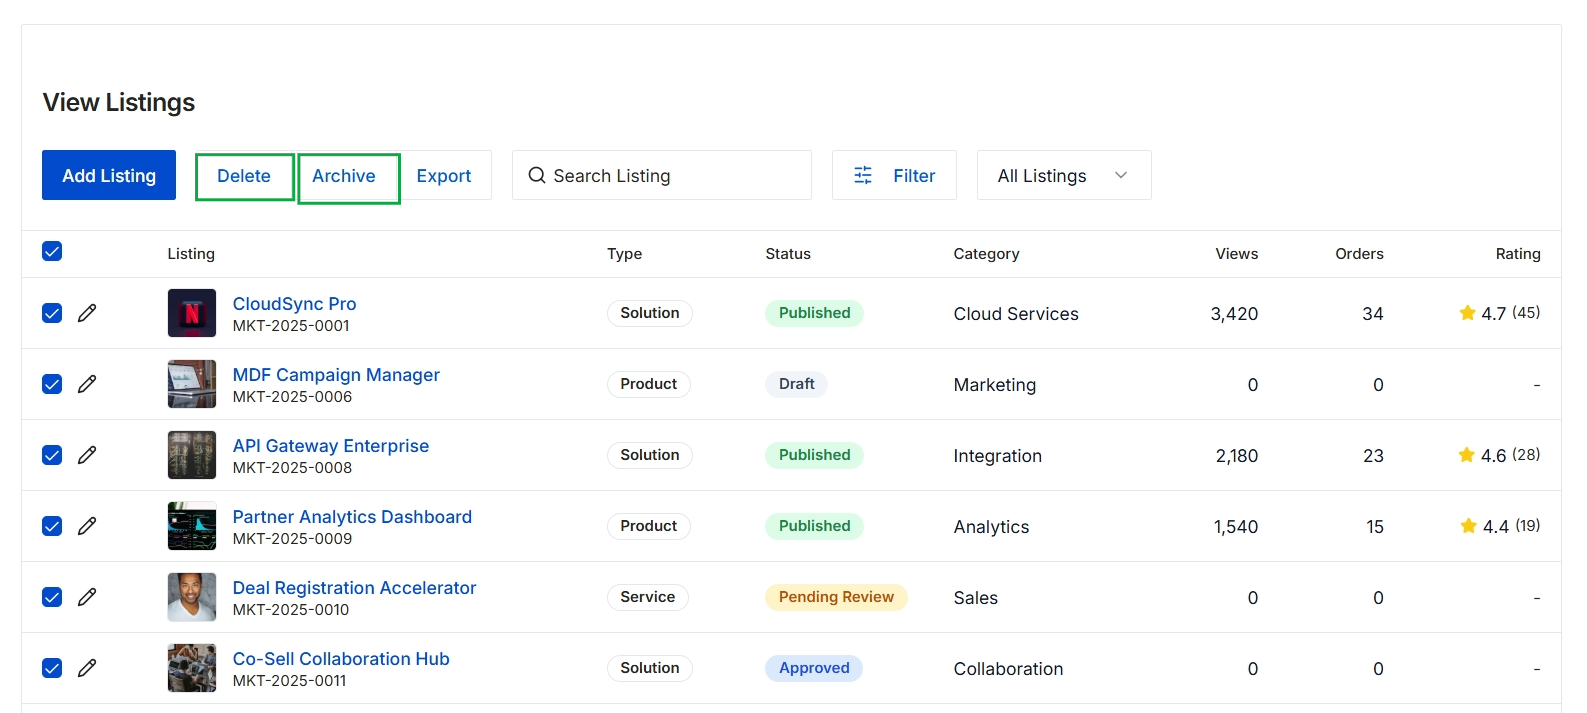Uncheck the CloudSync Pro row checkbox

click(52, 313)
